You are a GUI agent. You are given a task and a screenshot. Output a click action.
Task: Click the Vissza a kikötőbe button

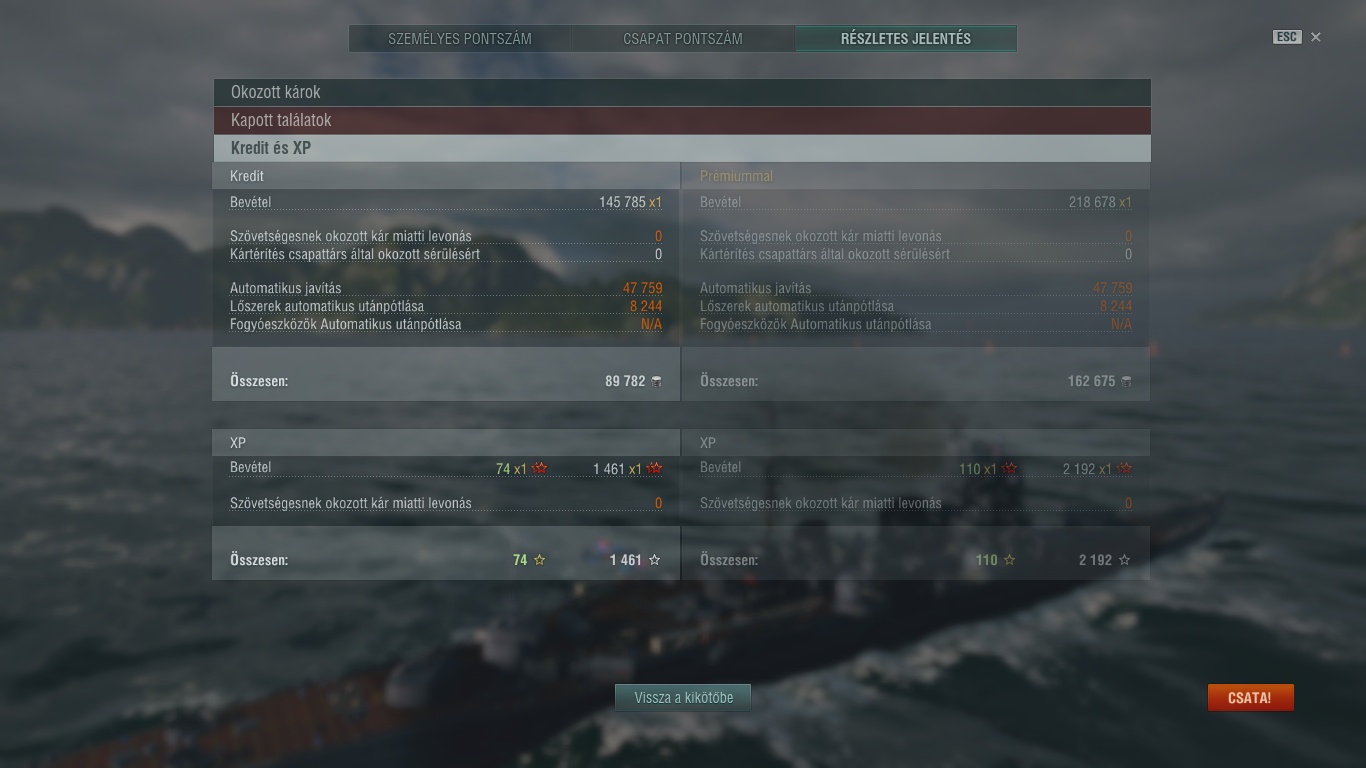click(x=683, y=698)
